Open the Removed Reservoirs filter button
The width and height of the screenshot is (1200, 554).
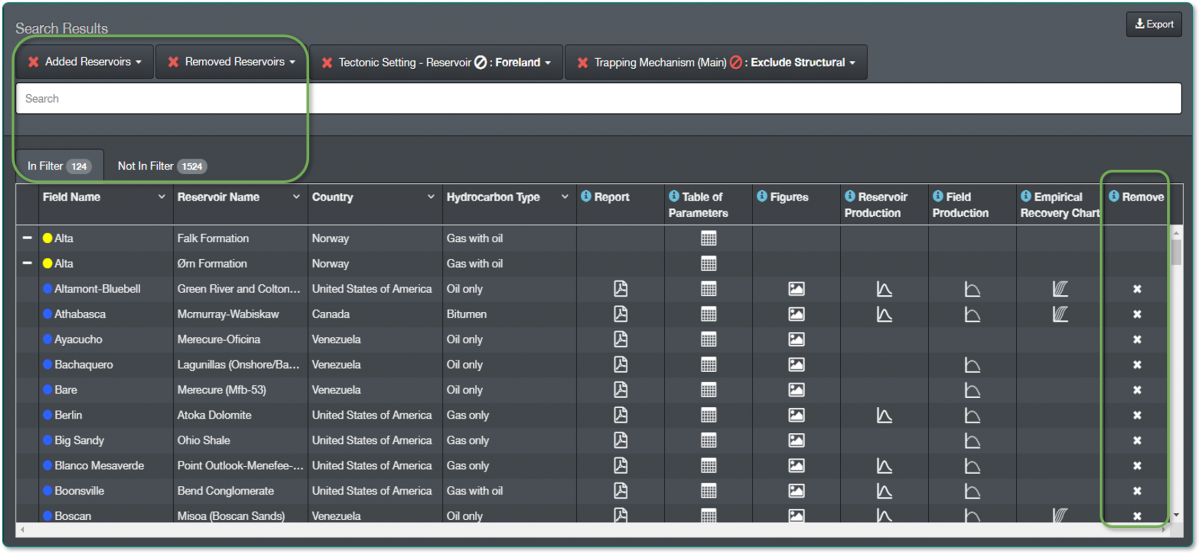[233, 62]
